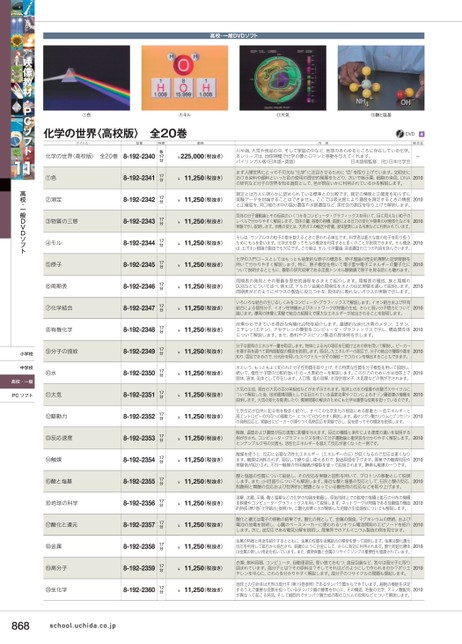Click the small purple square icon next to DVD
462x644 pixels.
click(x=421, y=134)
